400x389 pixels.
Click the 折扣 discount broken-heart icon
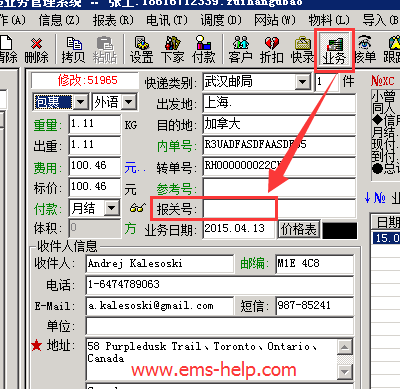(272, 50)
